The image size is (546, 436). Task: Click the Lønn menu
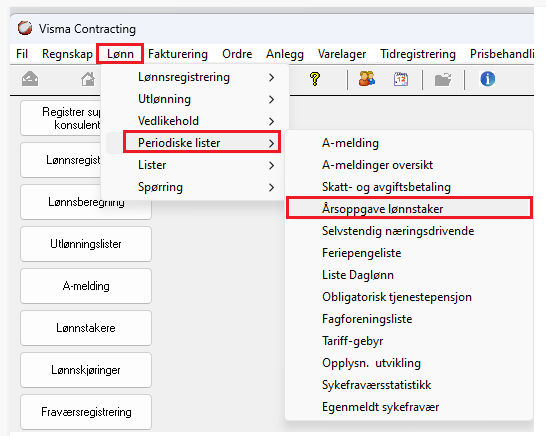coord(120,54)
